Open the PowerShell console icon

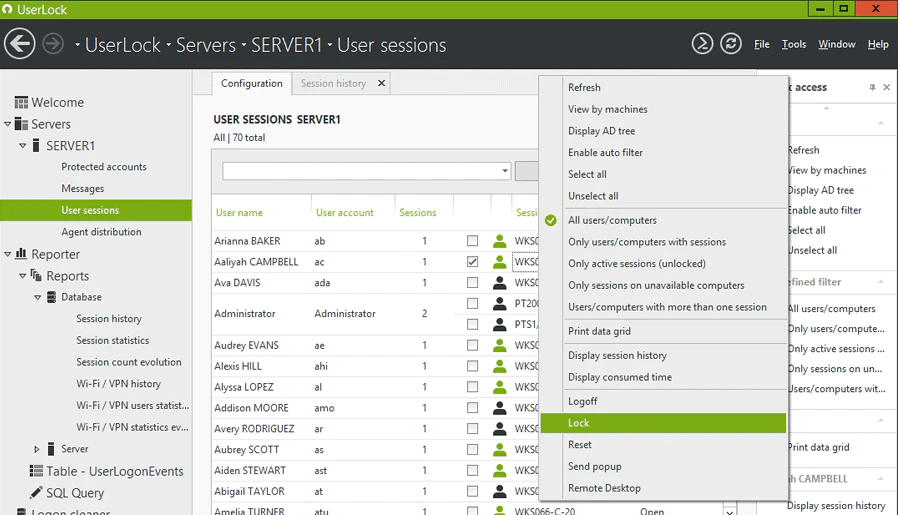(702, 44)
